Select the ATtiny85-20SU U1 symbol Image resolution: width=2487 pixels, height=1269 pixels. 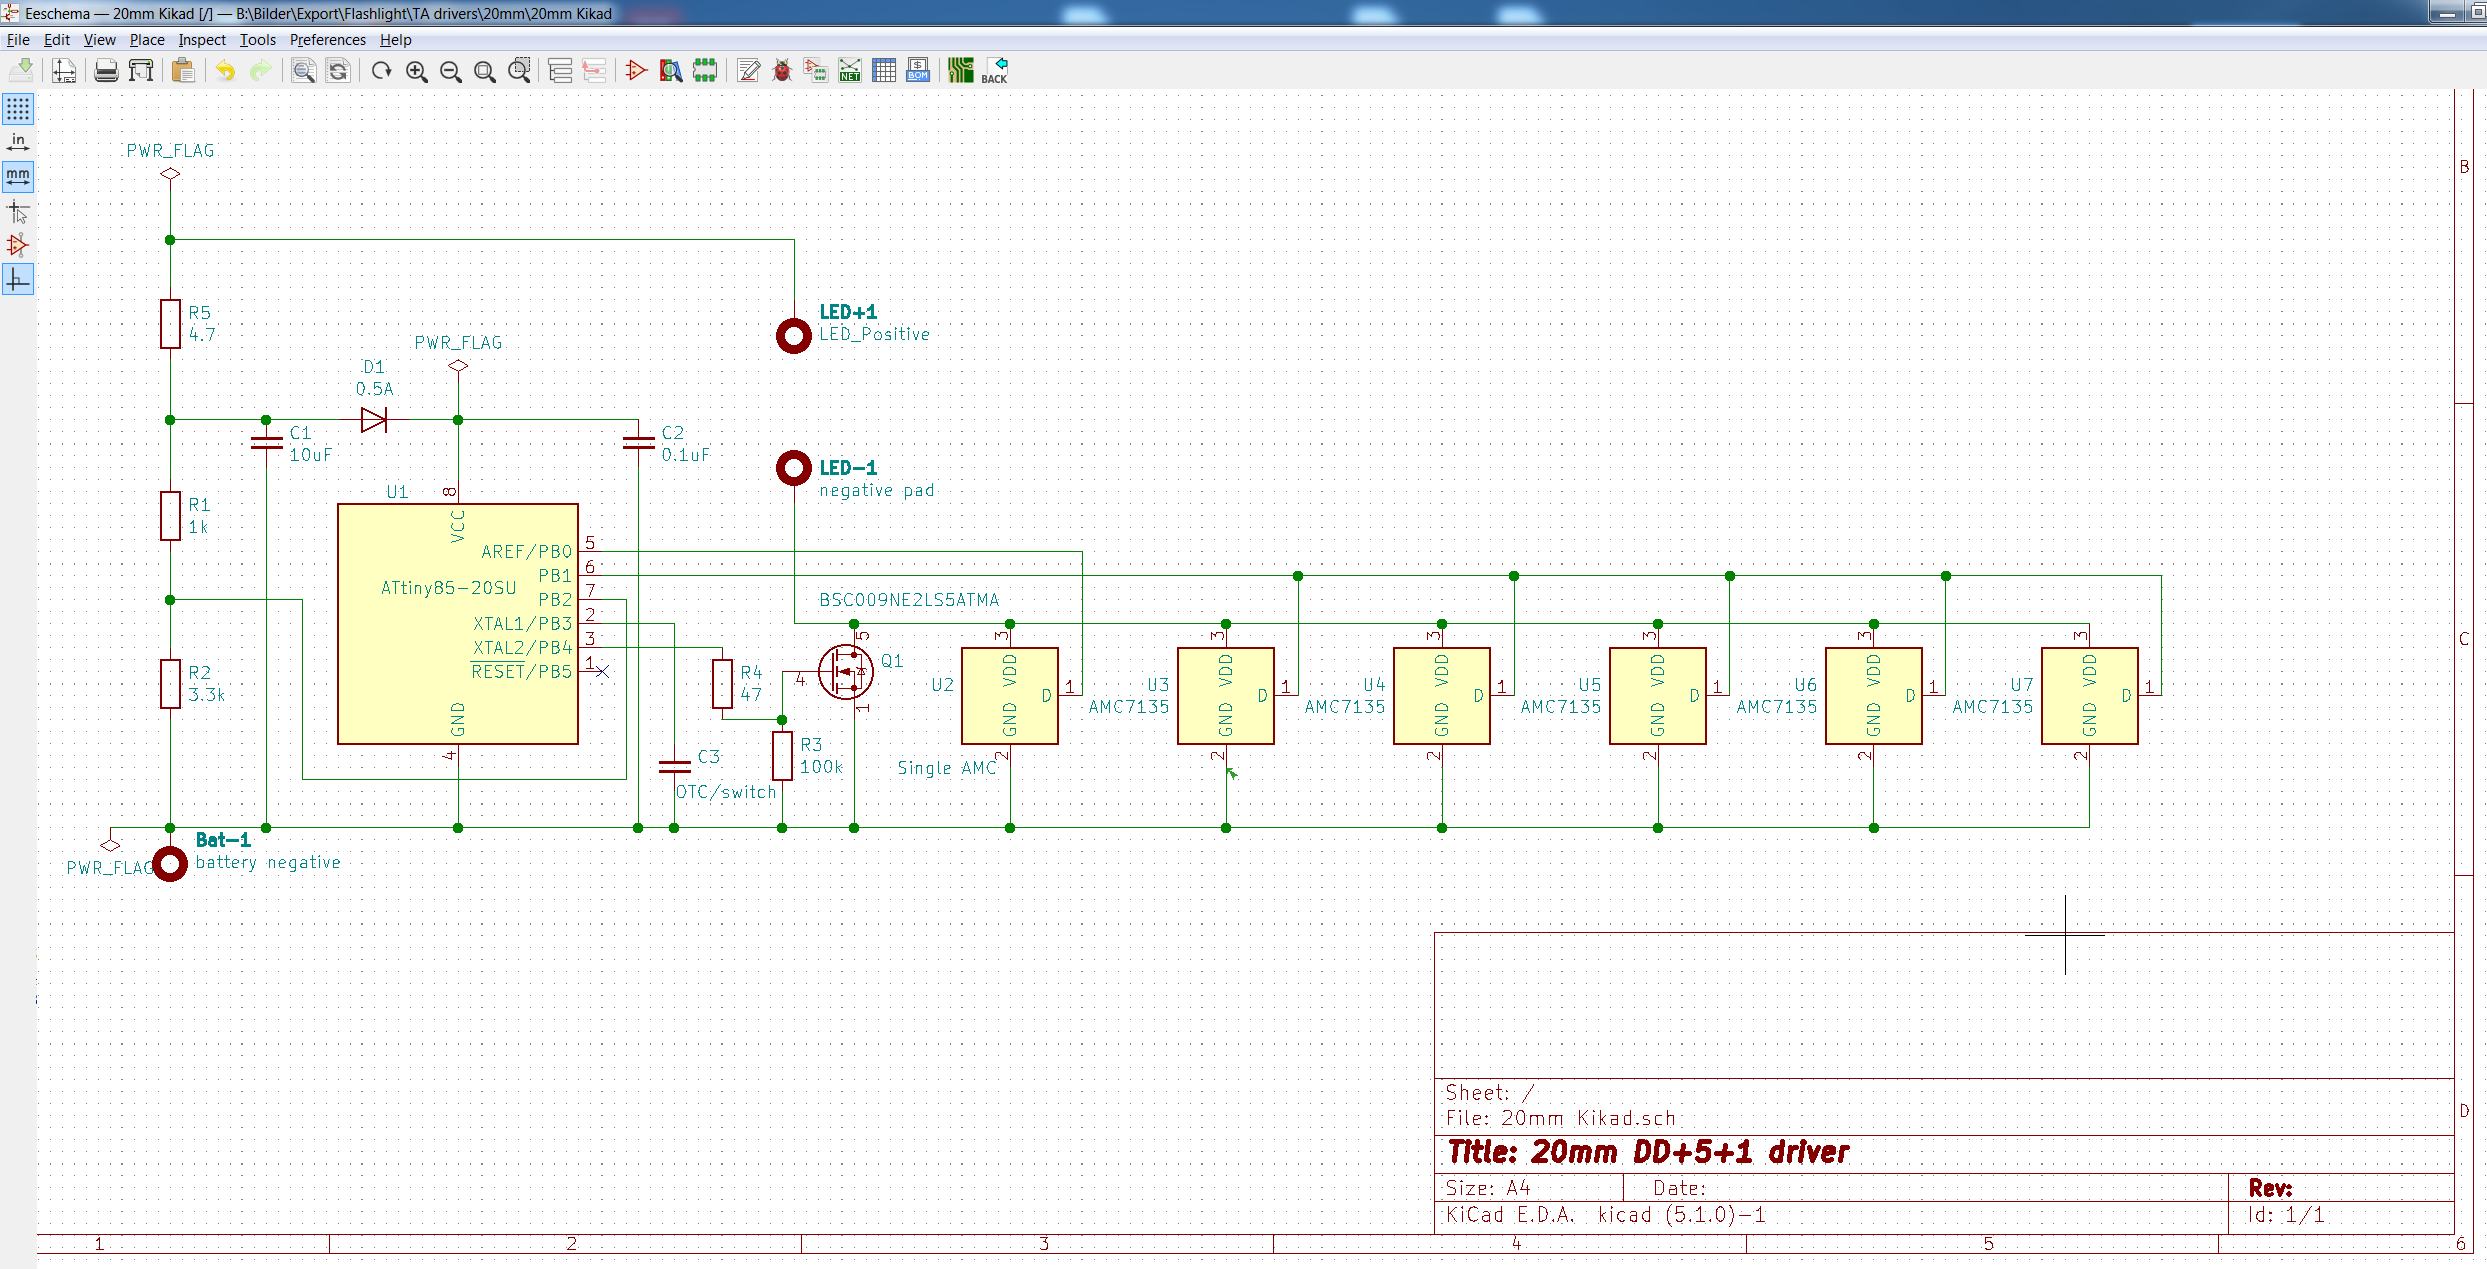tap(458, 624)
